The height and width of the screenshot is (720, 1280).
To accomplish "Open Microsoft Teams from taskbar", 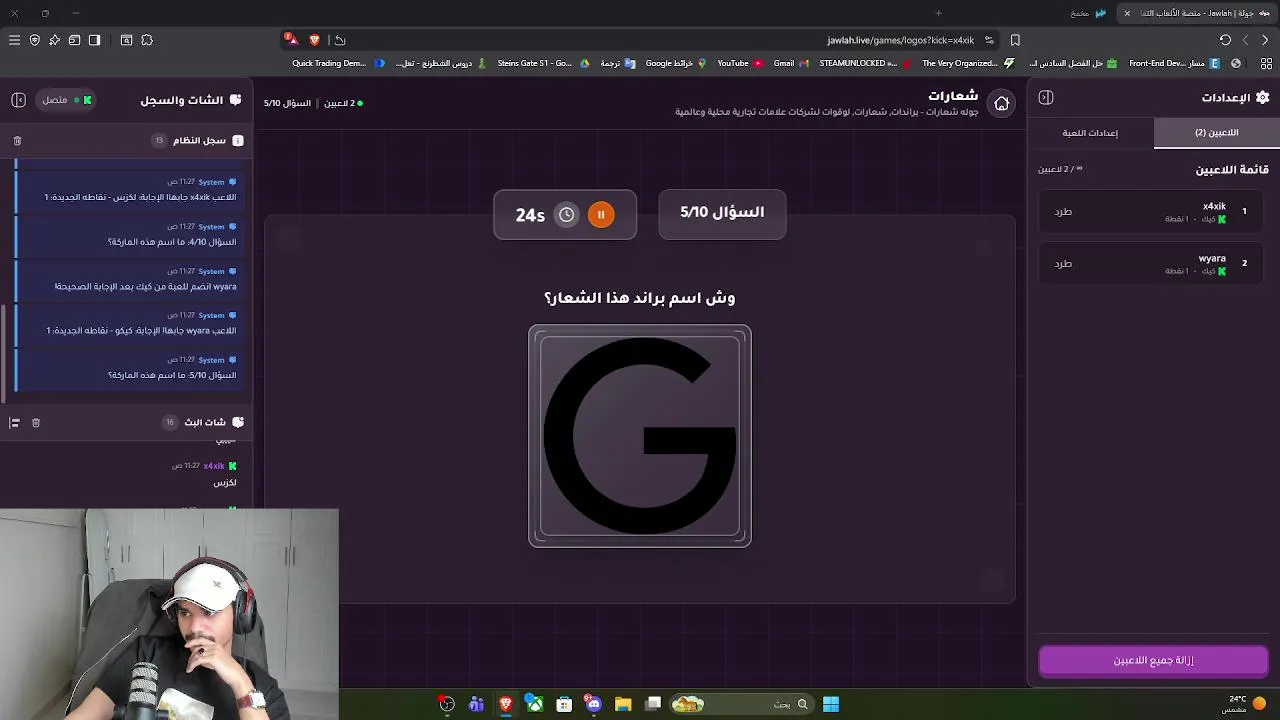I will 476,704.
